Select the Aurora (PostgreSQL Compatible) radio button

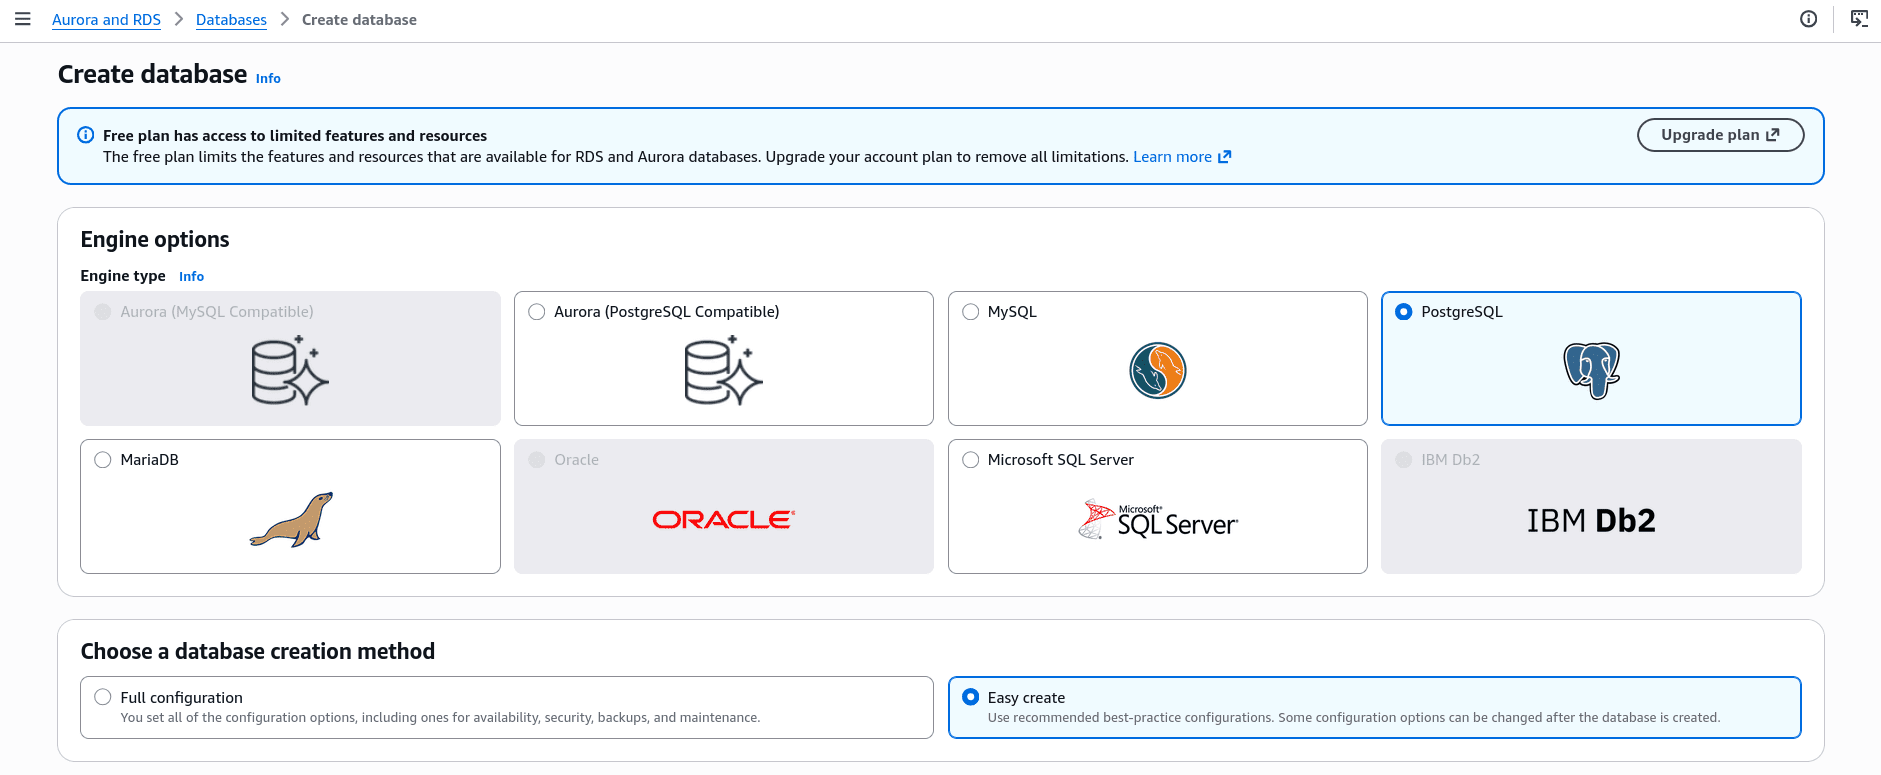(x=537, y=312)
